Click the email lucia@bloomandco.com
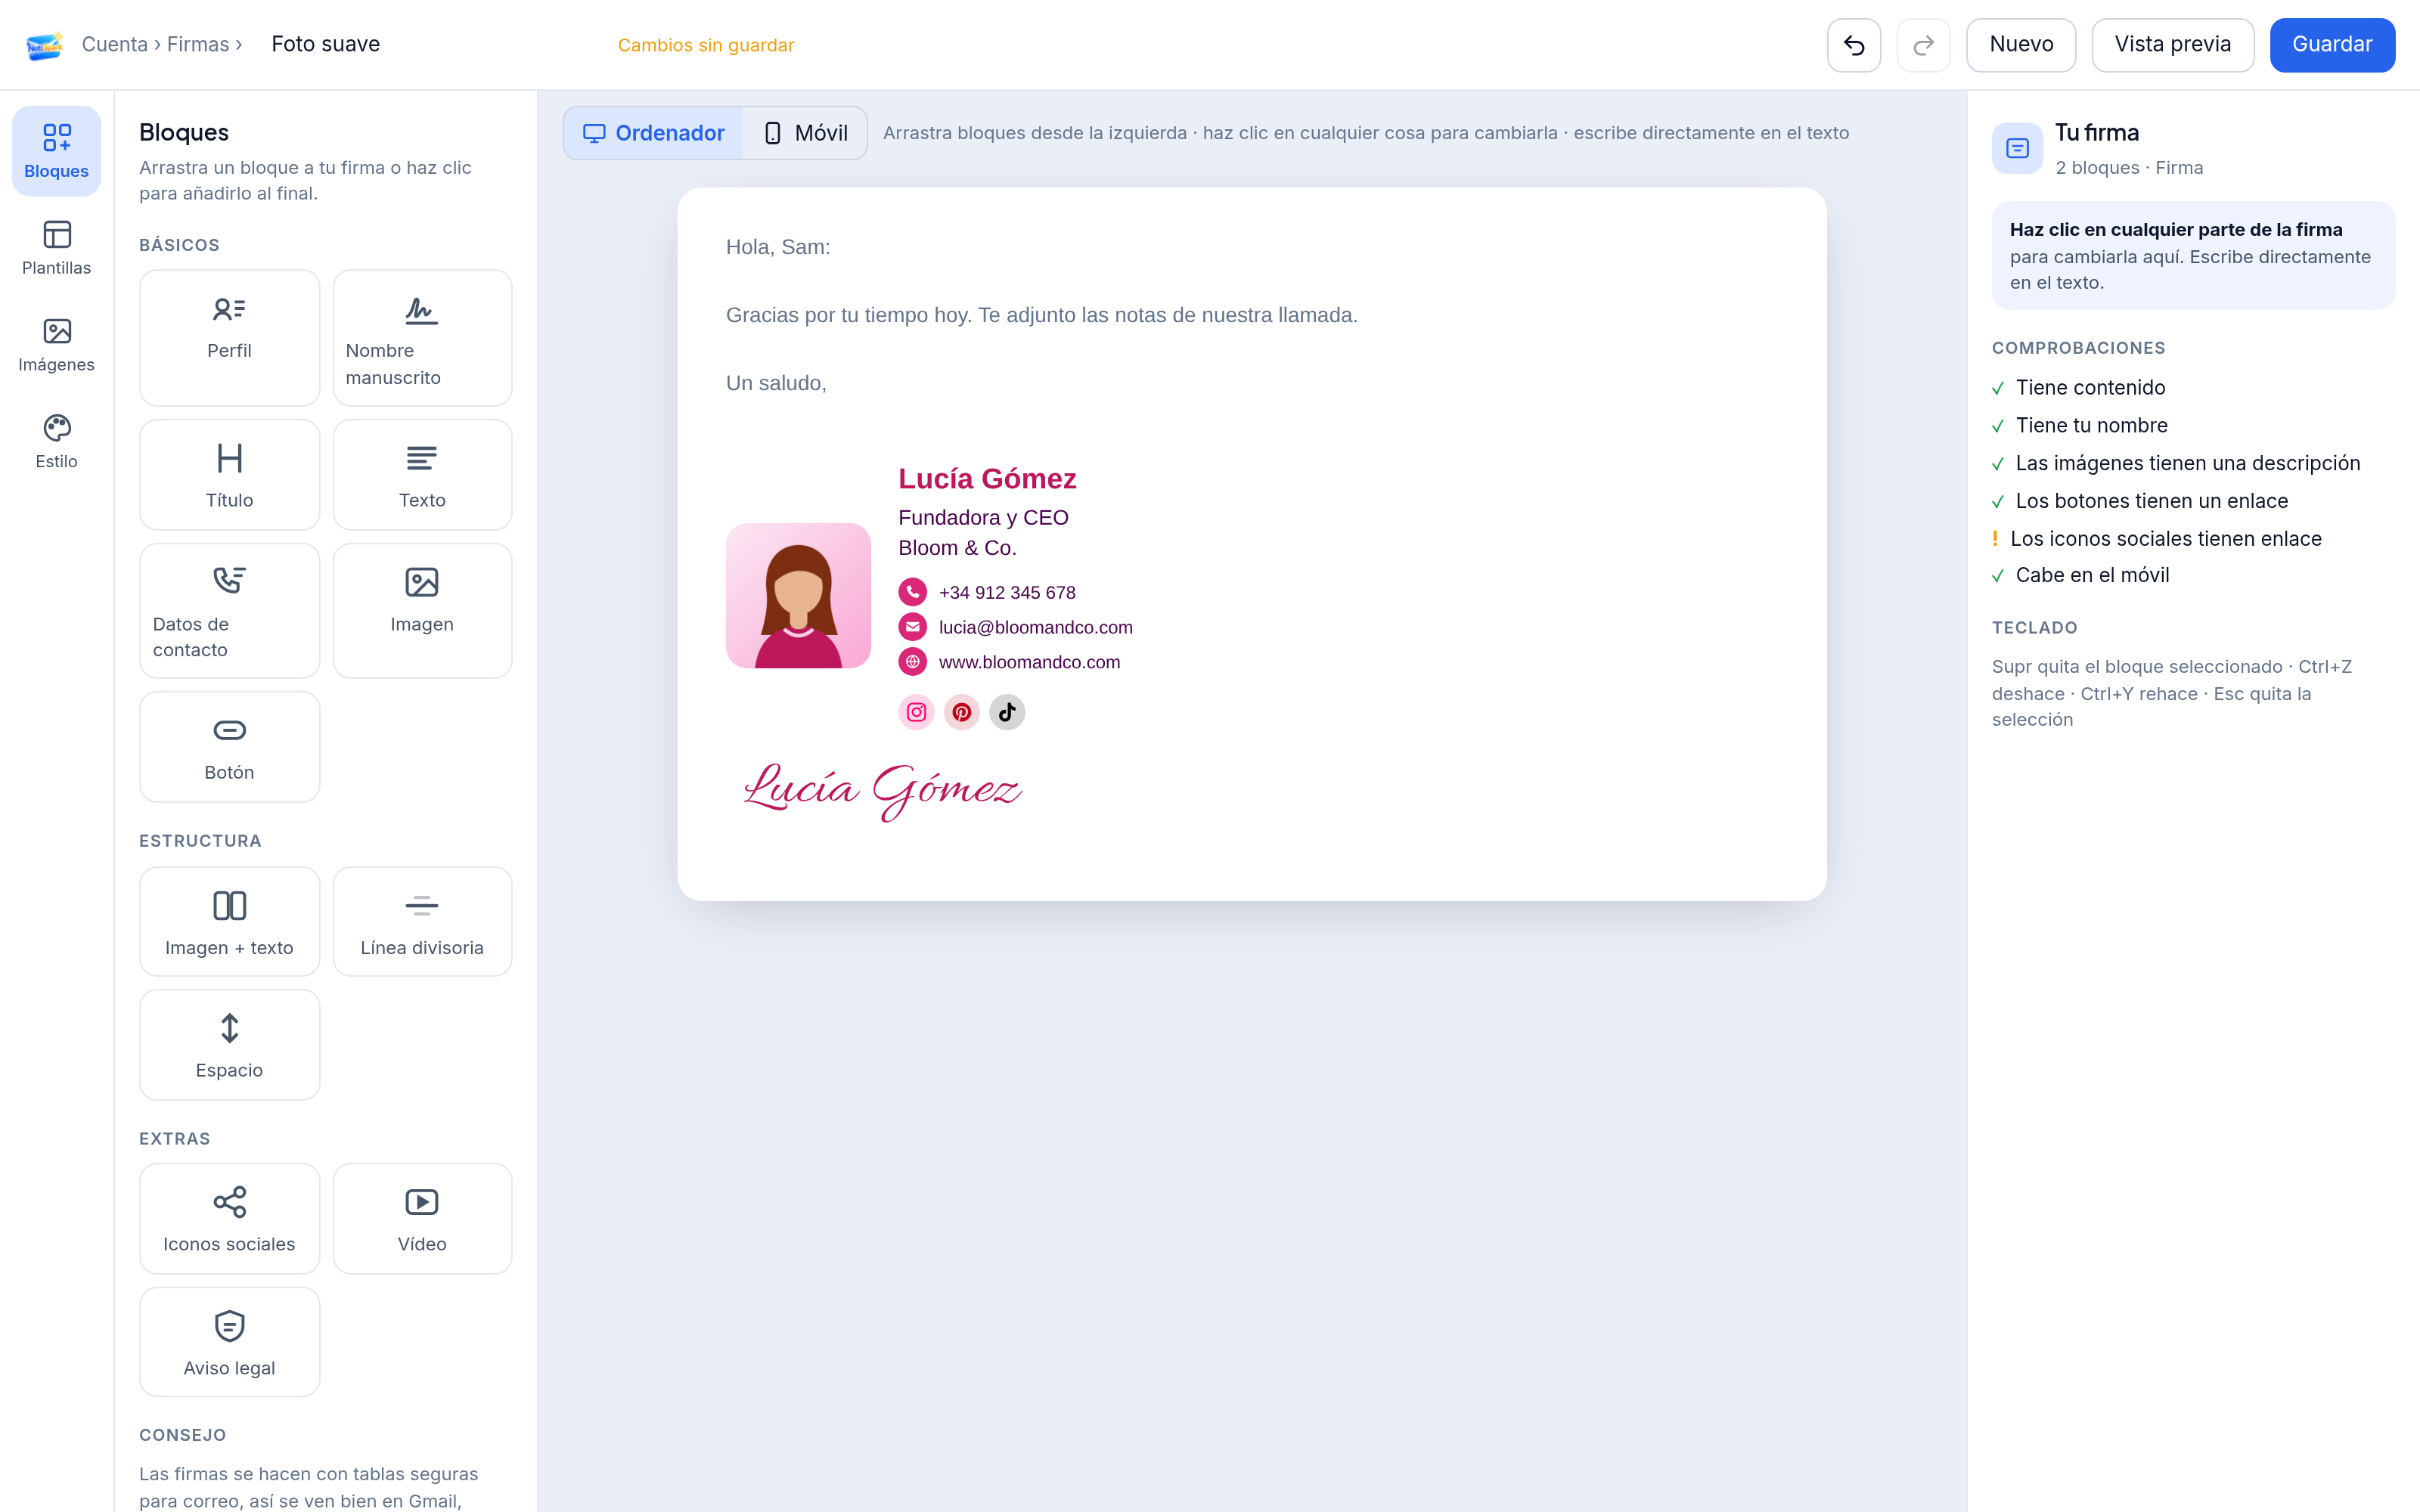The height and width of the screenshot is (1512, 2420). coord(1035,627)
